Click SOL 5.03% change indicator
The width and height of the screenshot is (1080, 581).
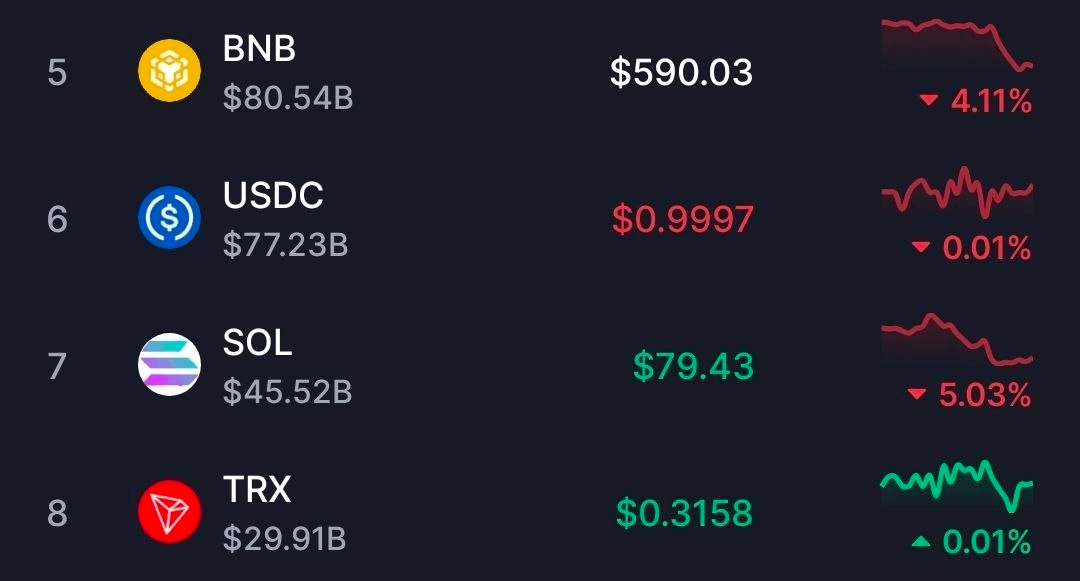(969, 395)
